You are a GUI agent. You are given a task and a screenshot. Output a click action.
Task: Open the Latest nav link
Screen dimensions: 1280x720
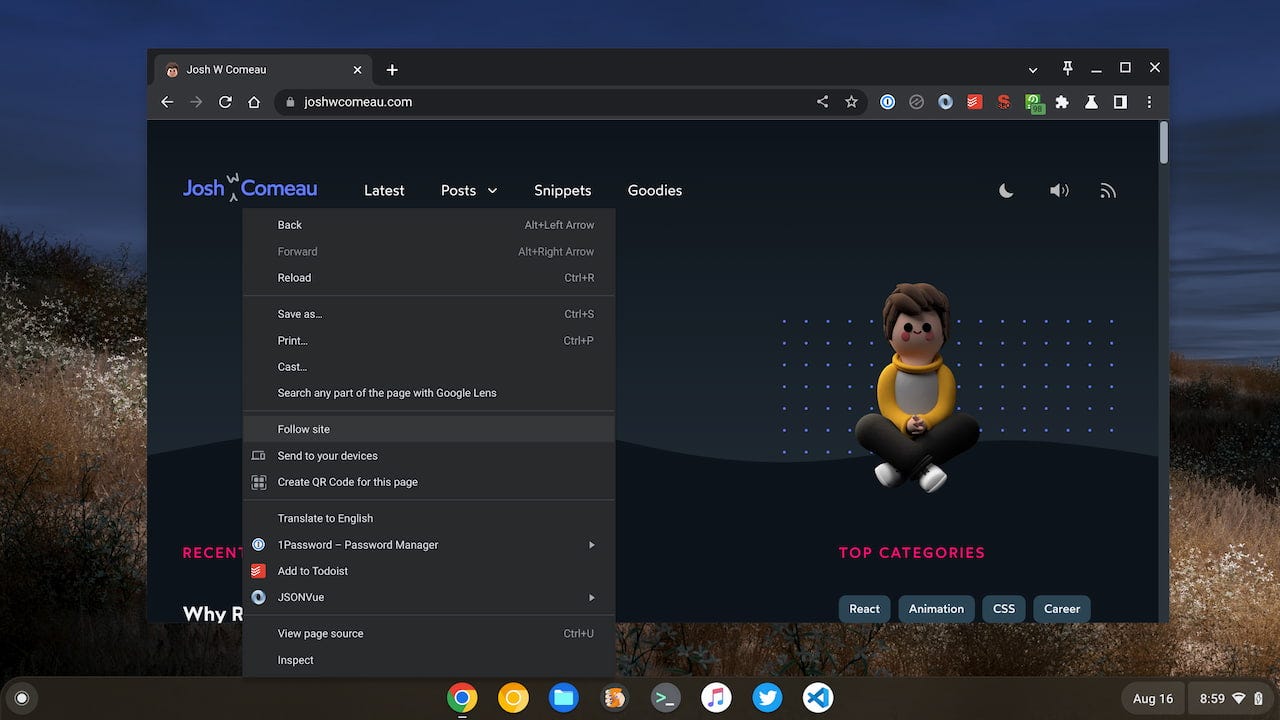click(x=384, y=190)
